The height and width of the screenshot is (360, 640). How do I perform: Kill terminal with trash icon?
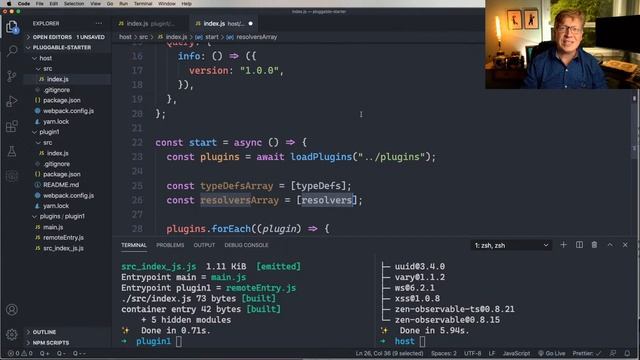tap(594, 245)
